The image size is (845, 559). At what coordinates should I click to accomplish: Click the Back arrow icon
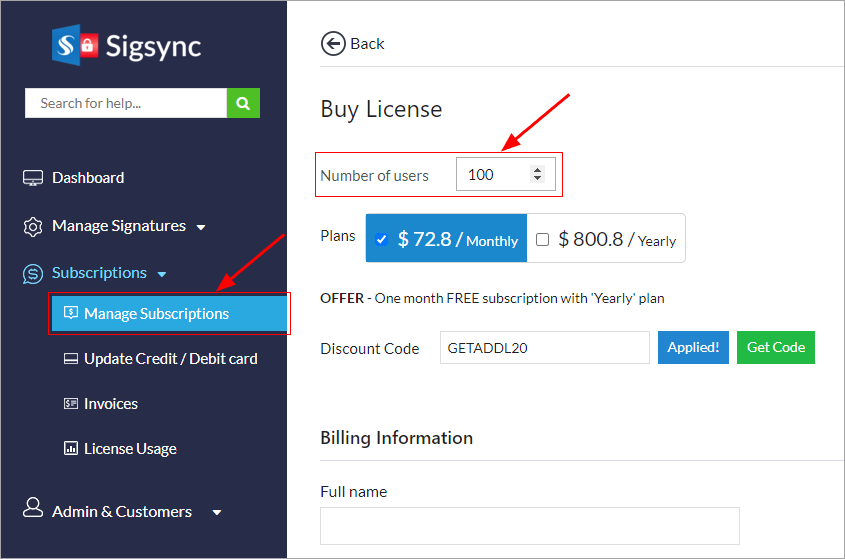332,43
